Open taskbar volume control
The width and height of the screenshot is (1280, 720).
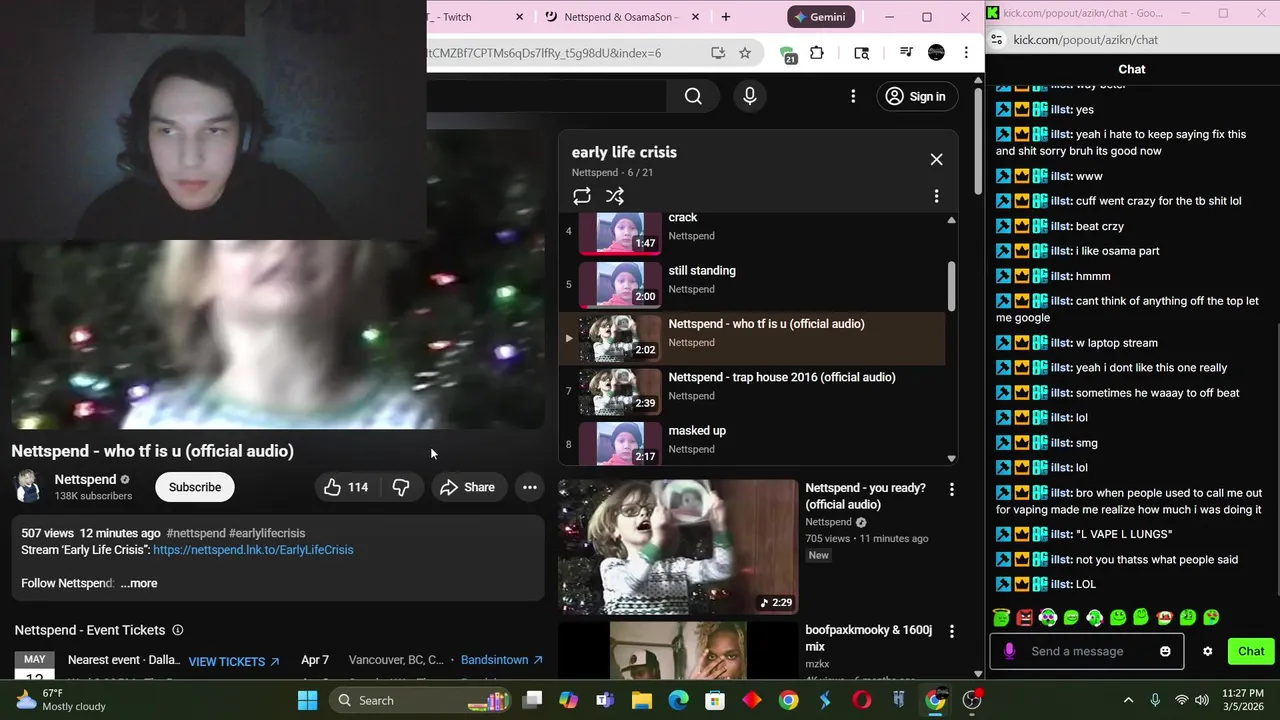(x=1202, y=700)
